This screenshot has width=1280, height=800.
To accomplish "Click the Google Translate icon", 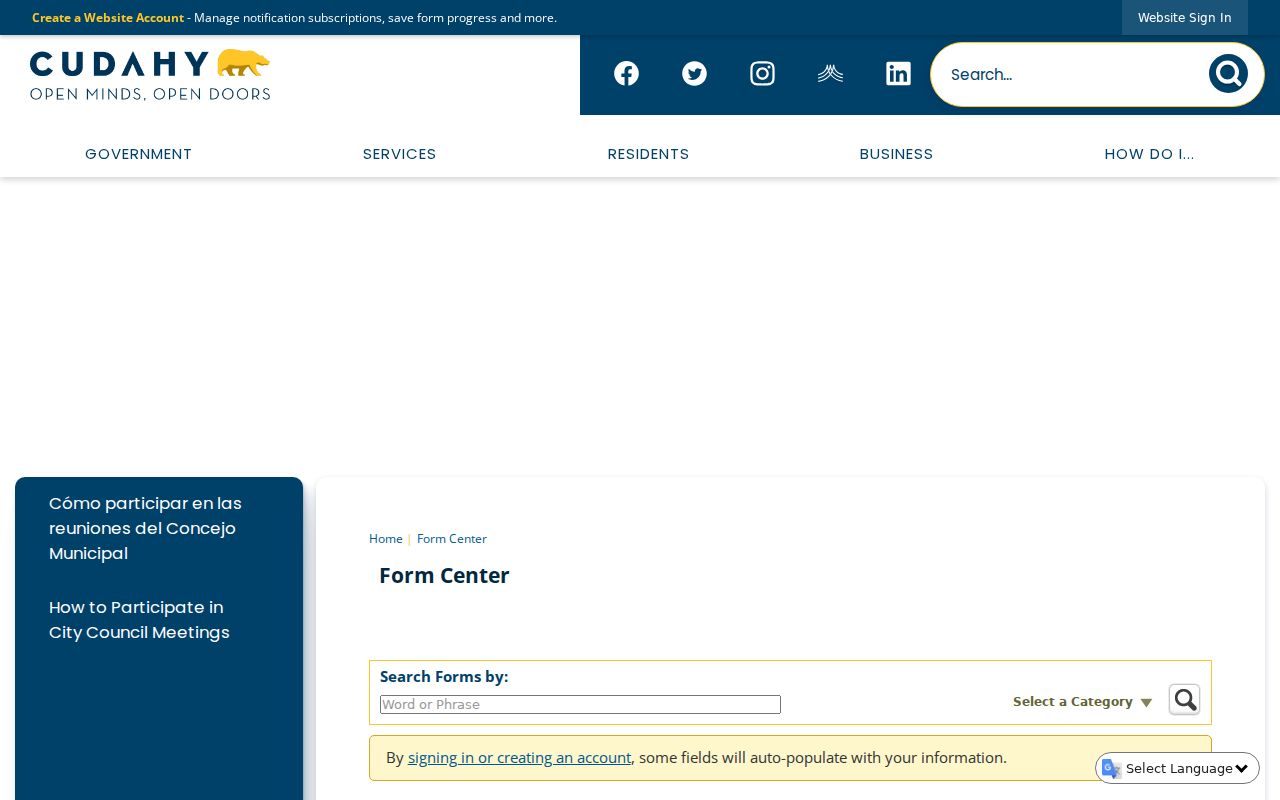I will (1111, 768).
